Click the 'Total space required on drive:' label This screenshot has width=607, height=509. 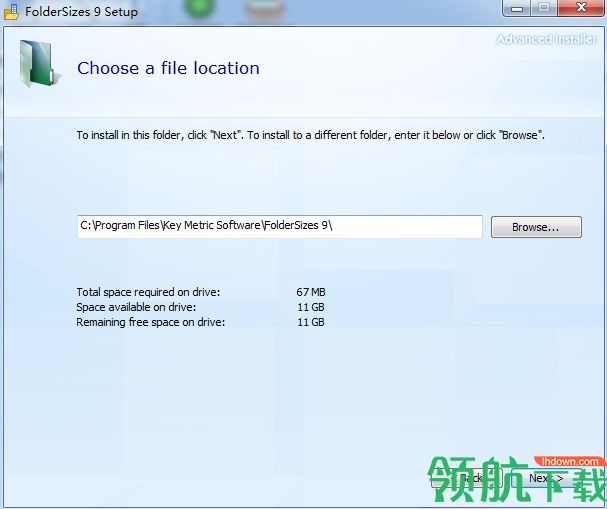[148, 292]
